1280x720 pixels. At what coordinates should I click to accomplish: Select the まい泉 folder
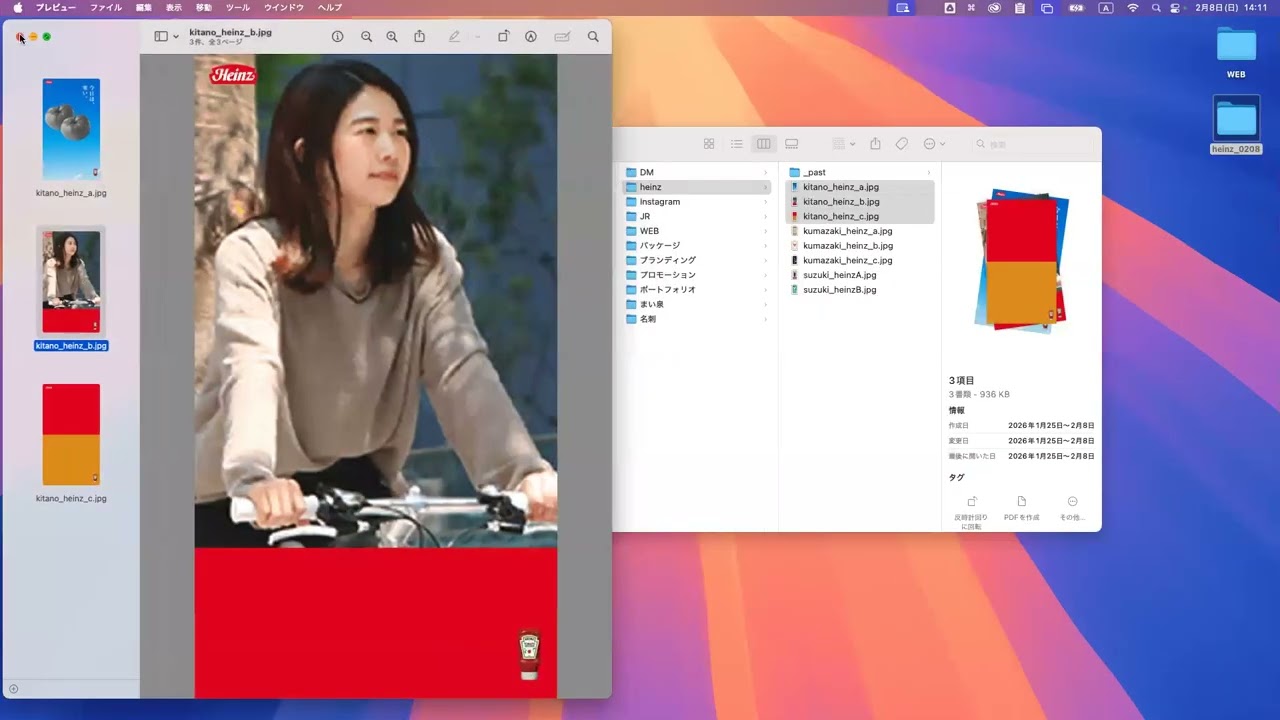coord(696,304)
